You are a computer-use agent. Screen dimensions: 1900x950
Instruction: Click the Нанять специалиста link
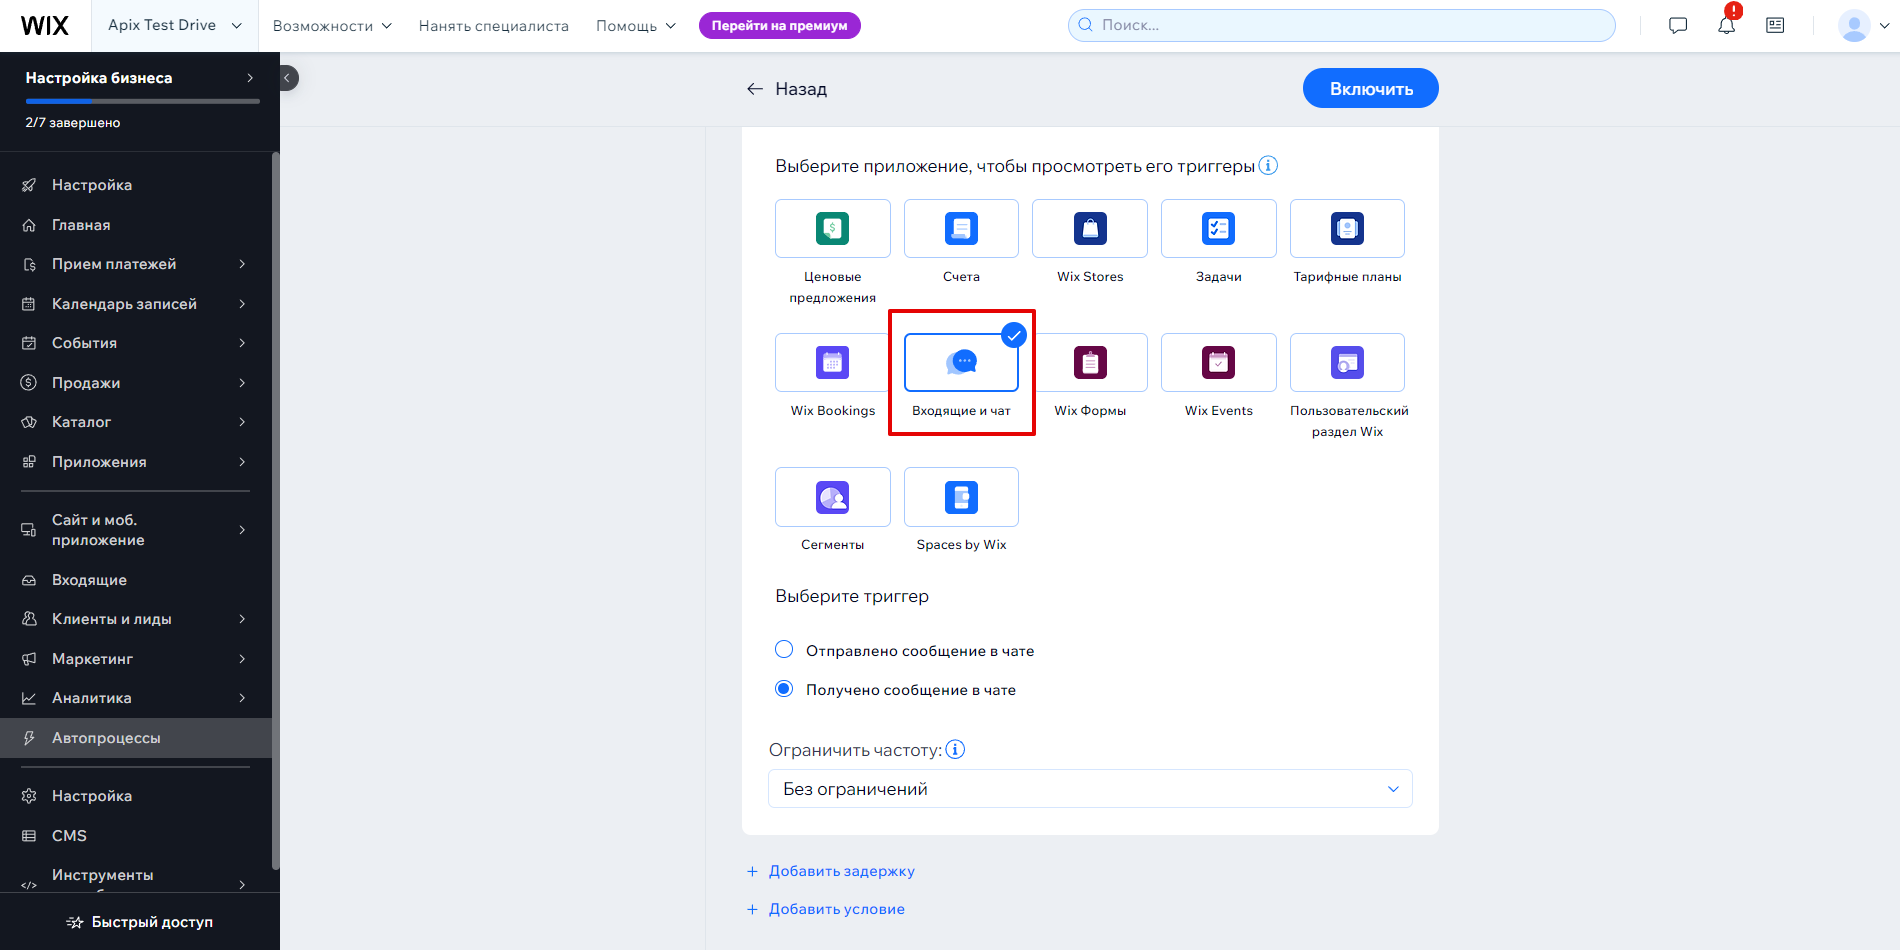tap(494, 26)
